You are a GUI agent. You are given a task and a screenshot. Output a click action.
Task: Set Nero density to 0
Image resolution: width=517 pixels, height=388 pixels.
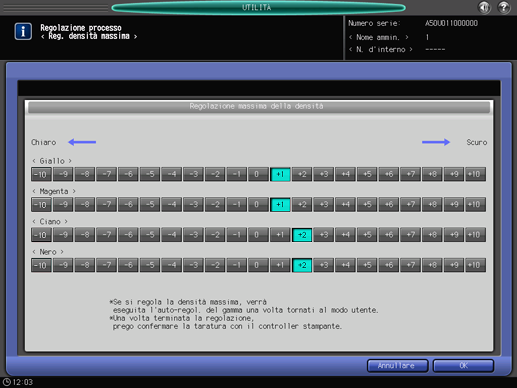[x=258, y=265]
